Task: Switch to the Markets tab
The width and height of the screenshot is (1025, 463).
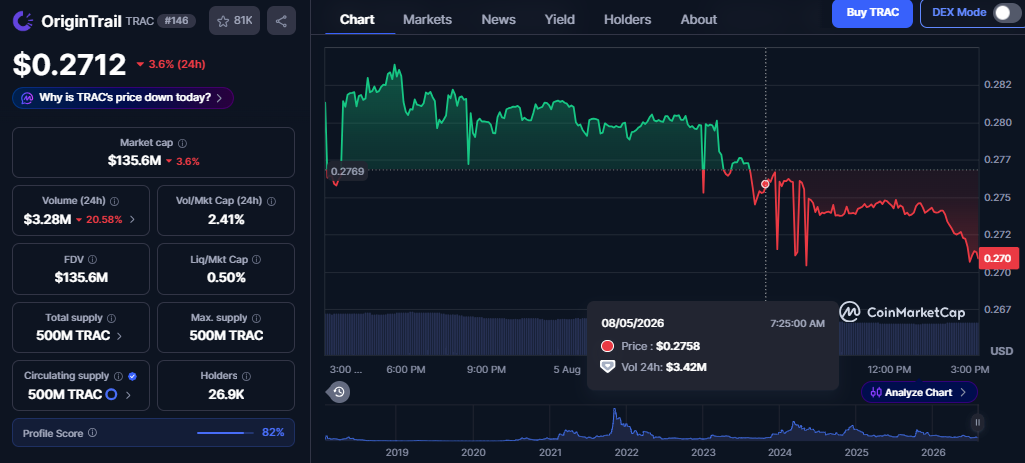Action: coord(427,20)
